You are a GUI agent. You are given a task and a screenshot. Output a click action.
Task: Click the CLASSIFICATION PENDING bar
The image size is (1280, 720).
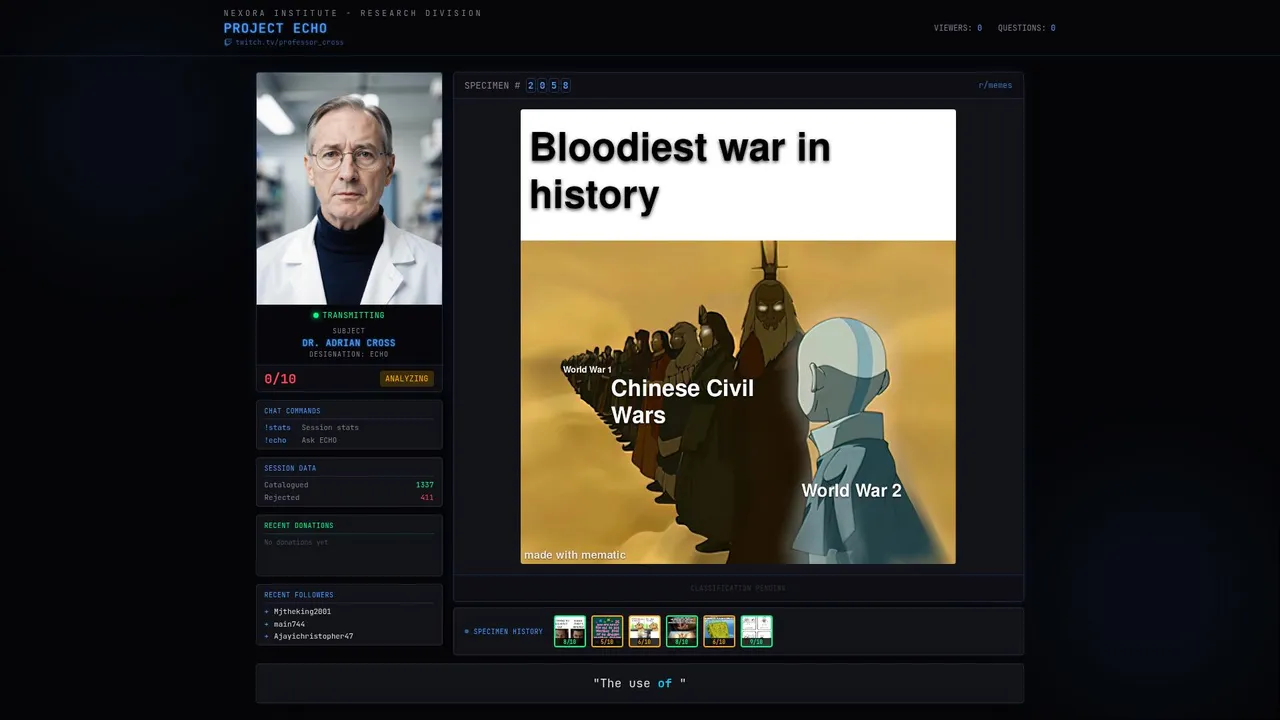(738, 588)
